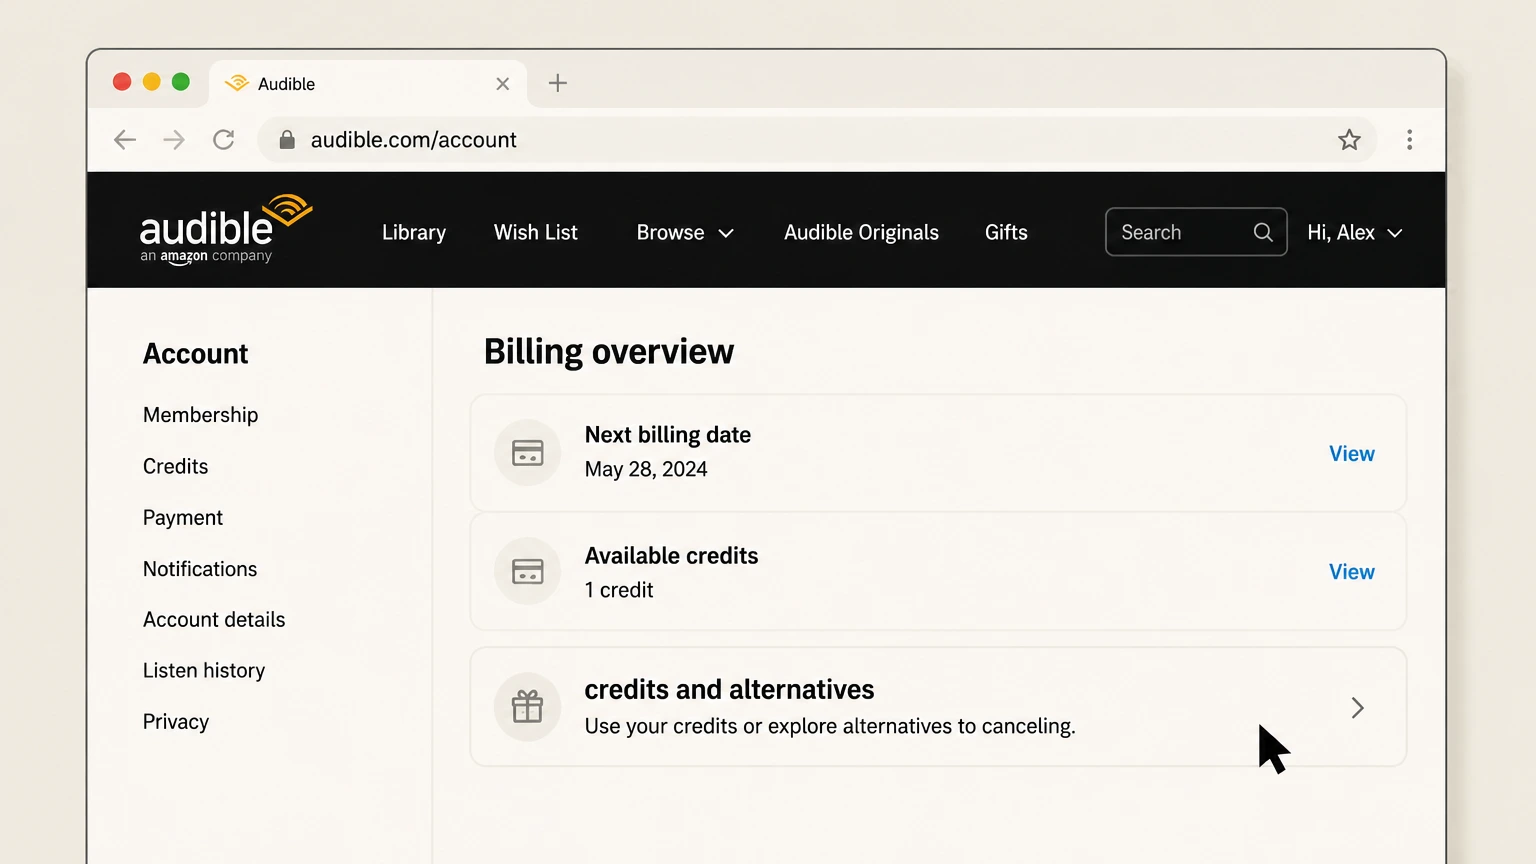Screen dimensions: 1536x864
Task: Click the audible.com/account address bar
Action: [816, 140]
